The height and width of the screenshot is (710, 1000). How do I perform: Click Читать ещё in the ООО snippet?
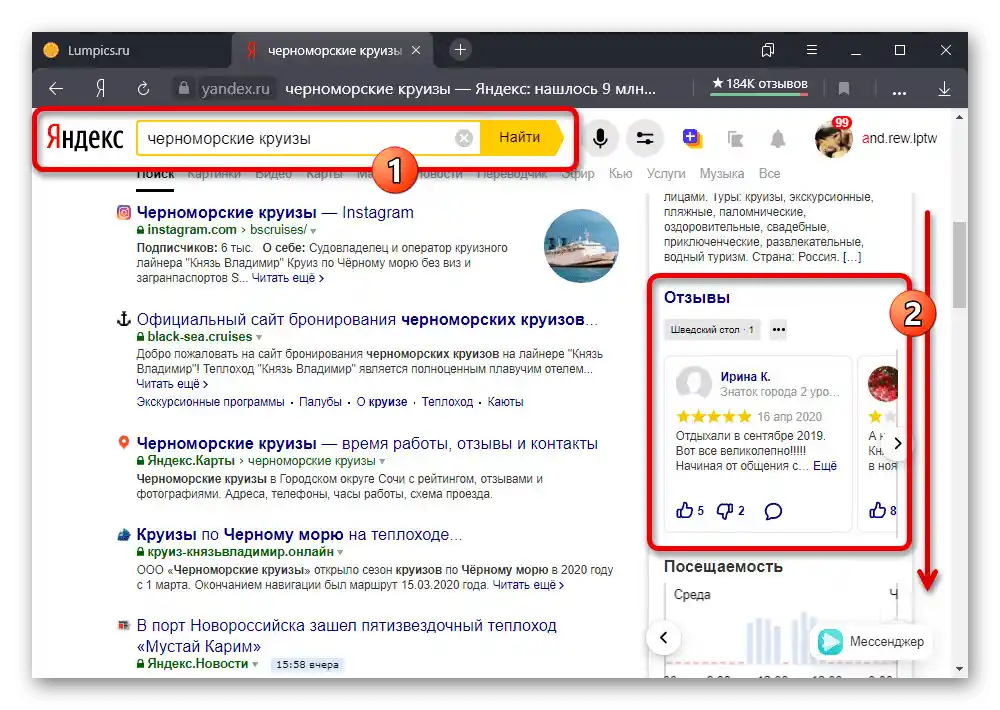(x=528, y=585)
